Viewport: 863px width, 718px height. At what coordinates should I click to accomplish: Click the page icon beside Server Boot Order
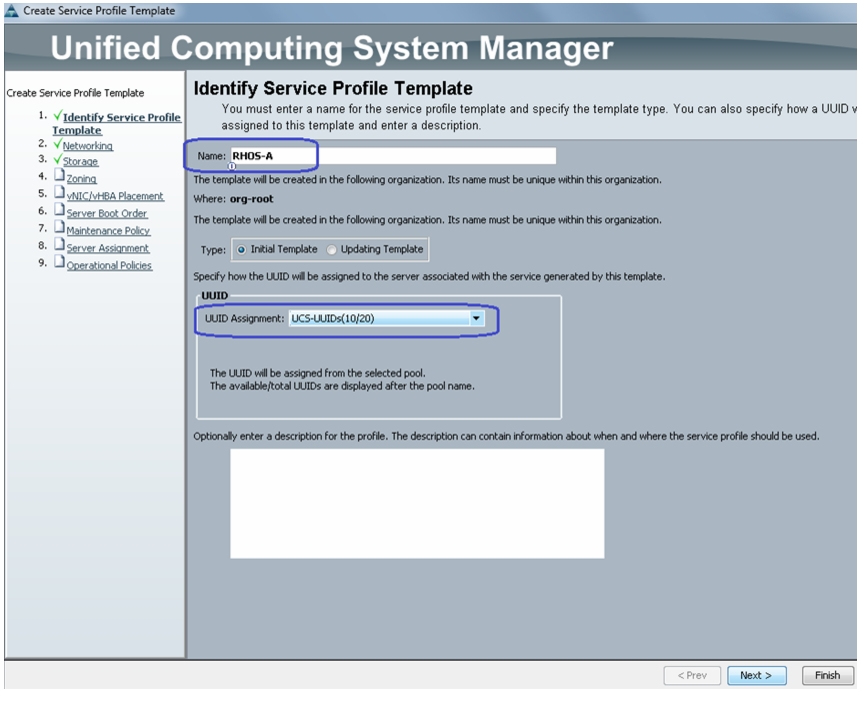pyautogui.click(x=59, y=210)
